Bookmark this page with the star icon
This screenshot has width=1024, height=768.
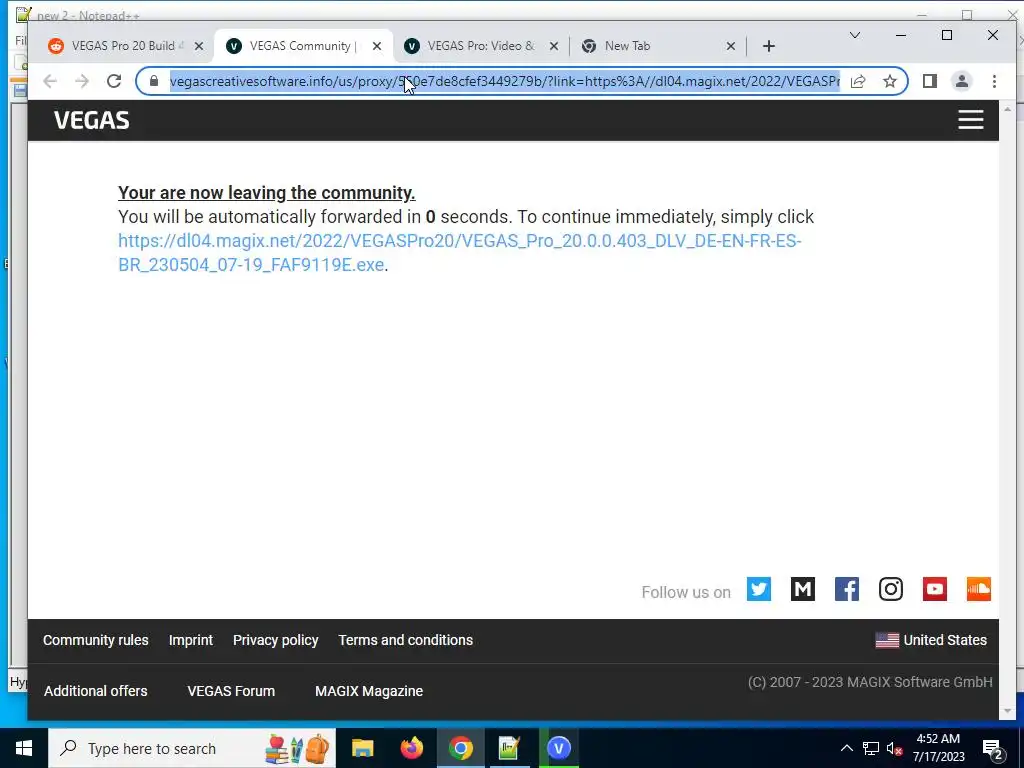pyautogui.click(x=889, y=81)
